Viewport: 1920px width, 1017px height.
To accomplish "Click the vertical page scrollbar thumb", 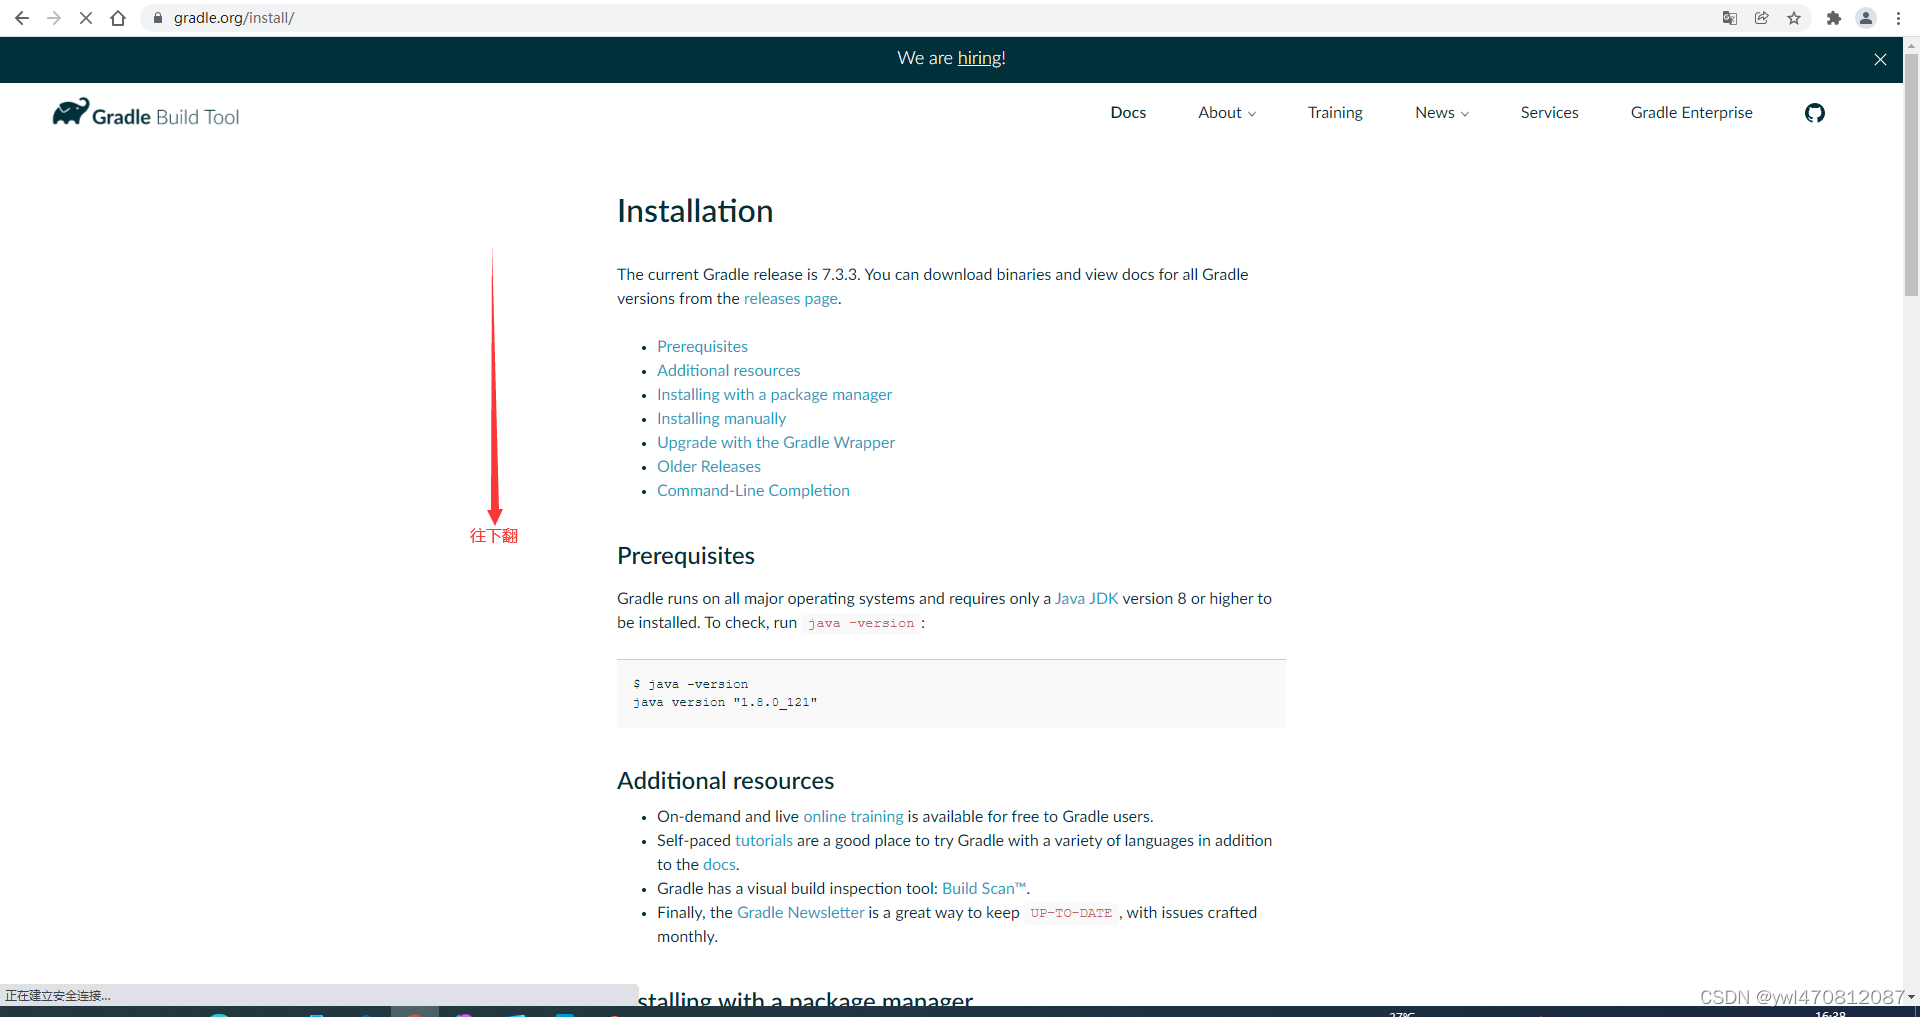I will click(x=1911, y=175).
